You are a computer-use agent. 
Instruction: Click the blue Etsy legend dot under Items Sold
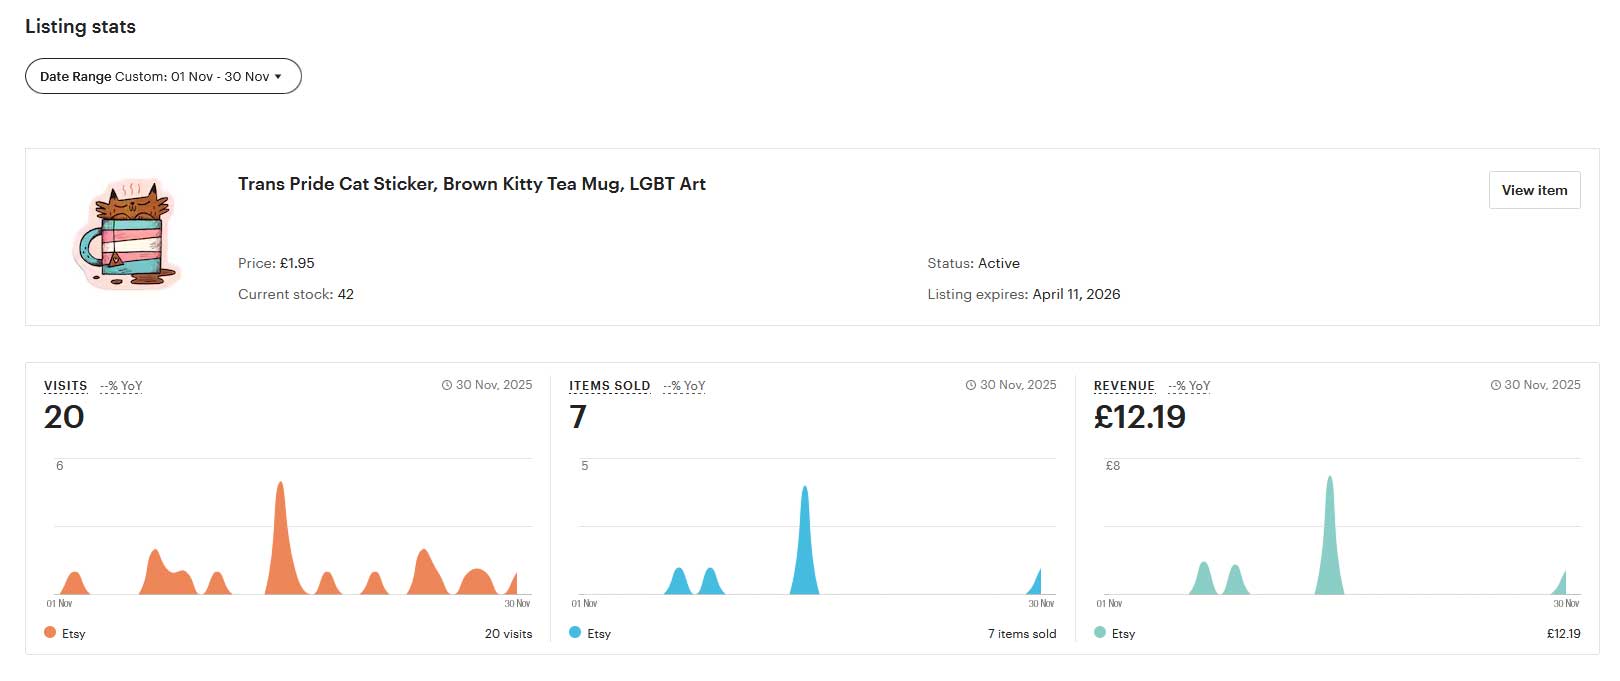[x=575, y=632]
